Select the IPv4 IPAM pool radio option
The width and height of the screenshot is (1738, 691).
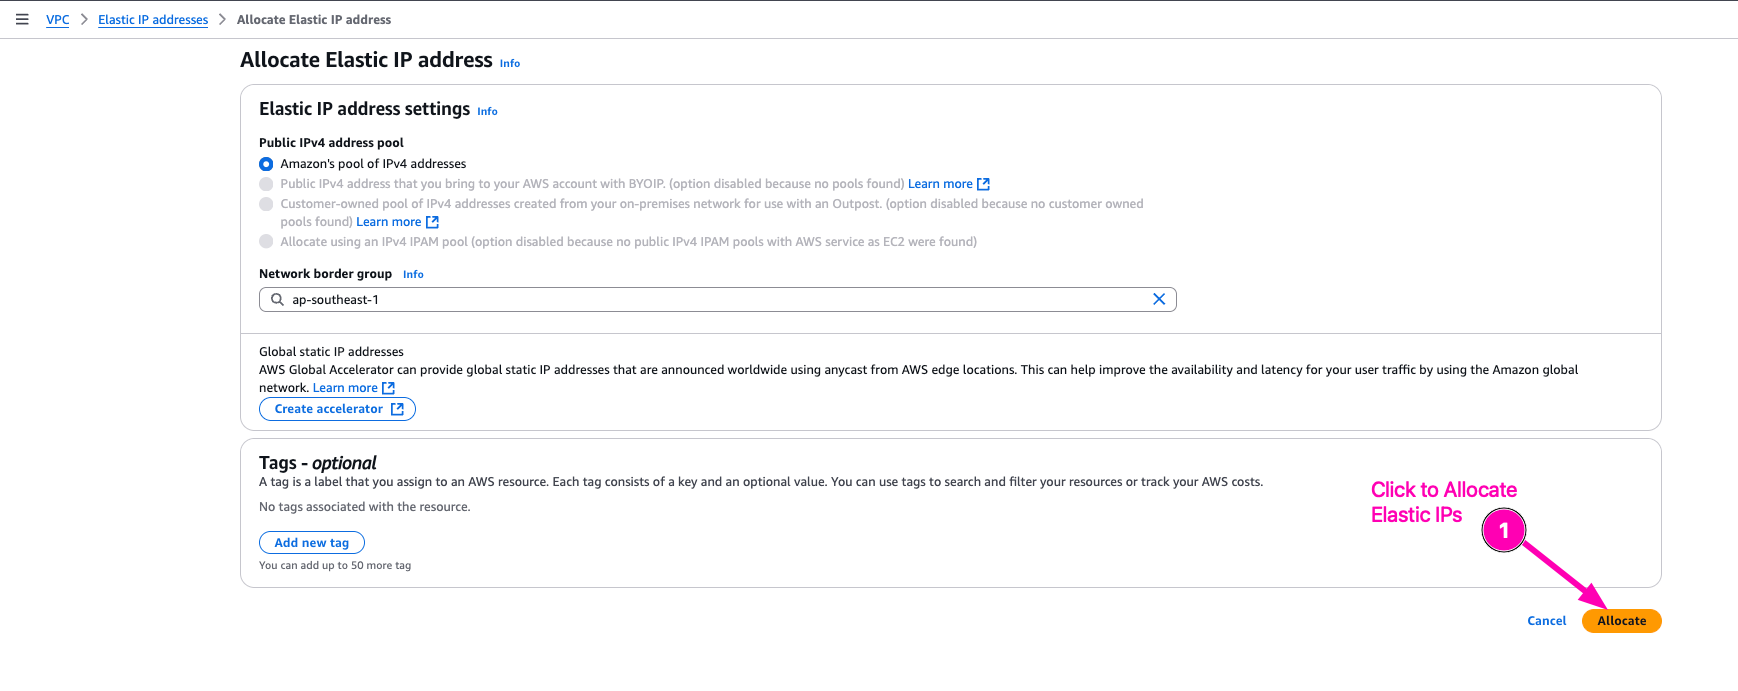click(266, 242)
